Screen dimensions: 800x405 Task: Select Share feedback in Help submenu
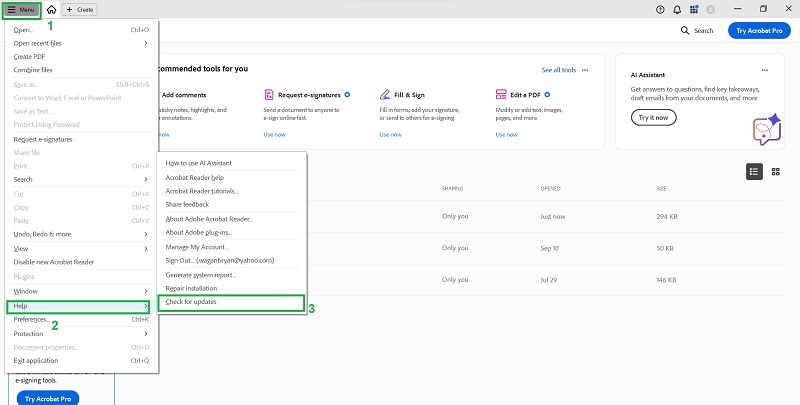[232, 205]
